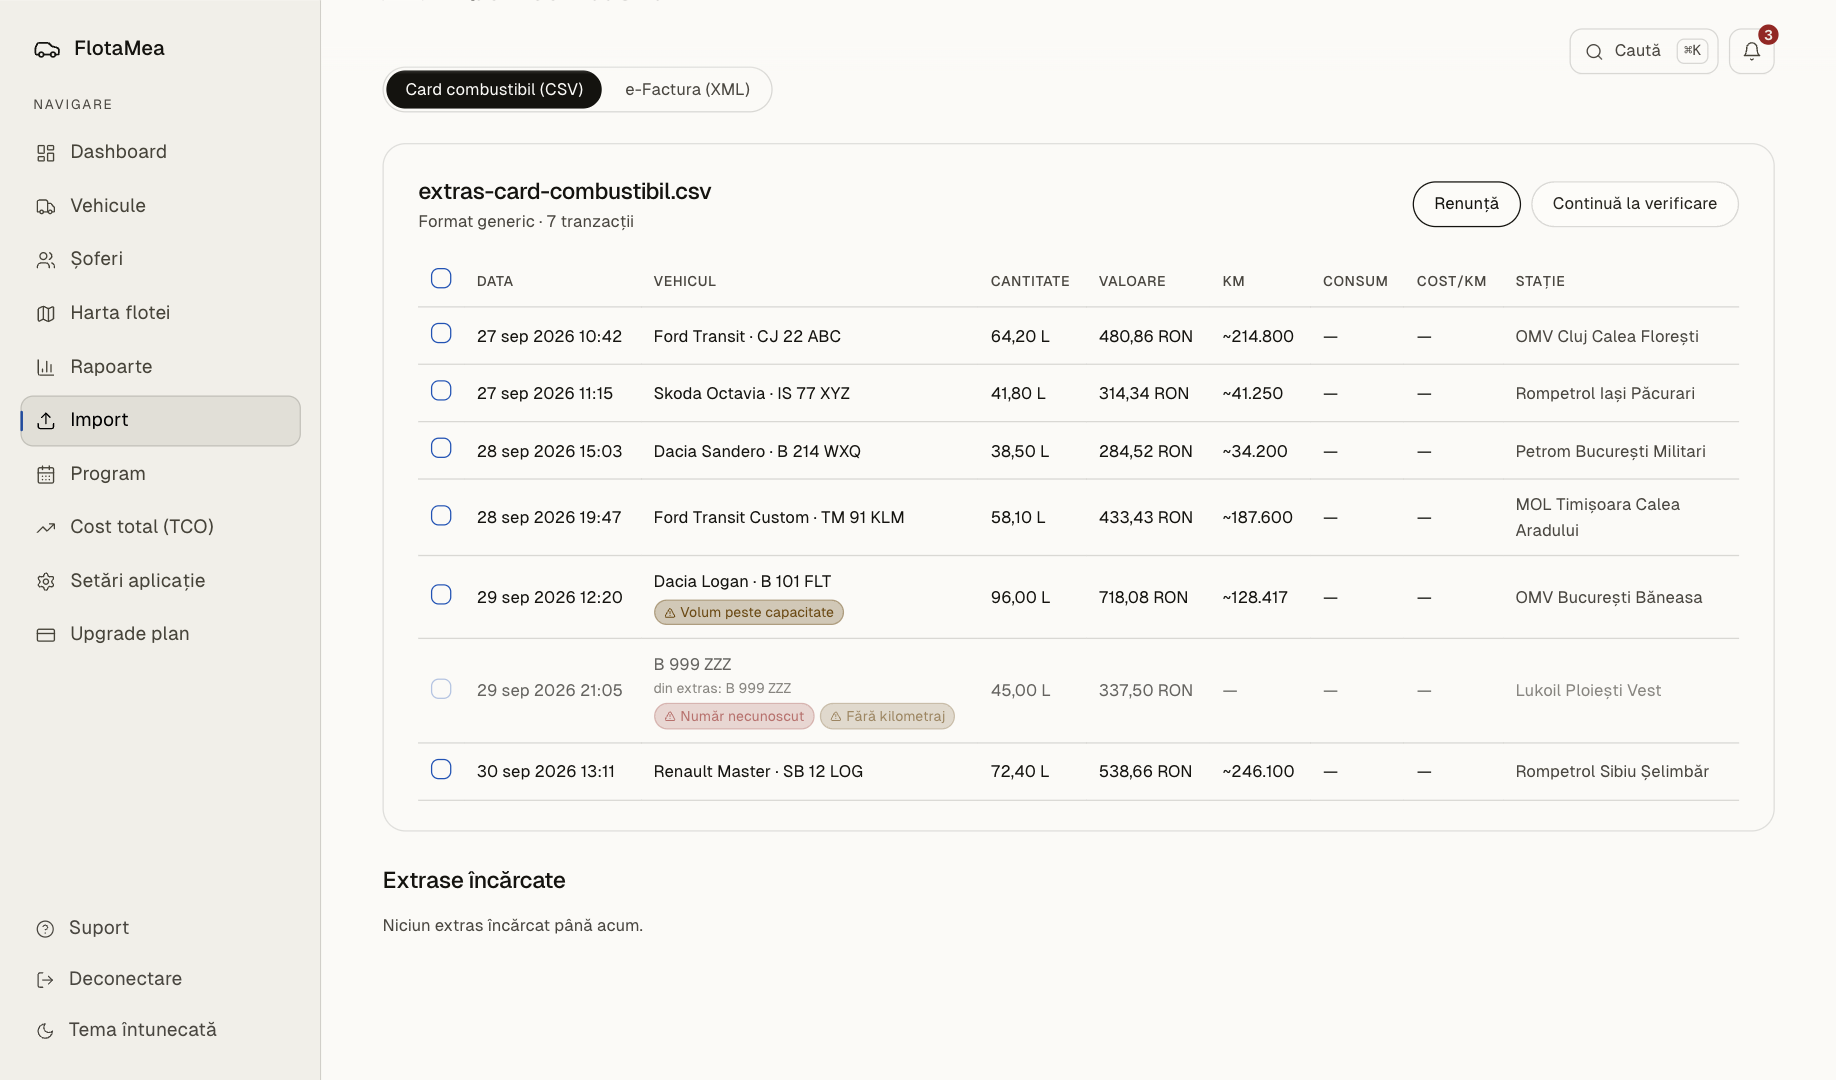
Task: Check the Ford Transit CJ 22 ABC row
Action: (x=441, y=333)
